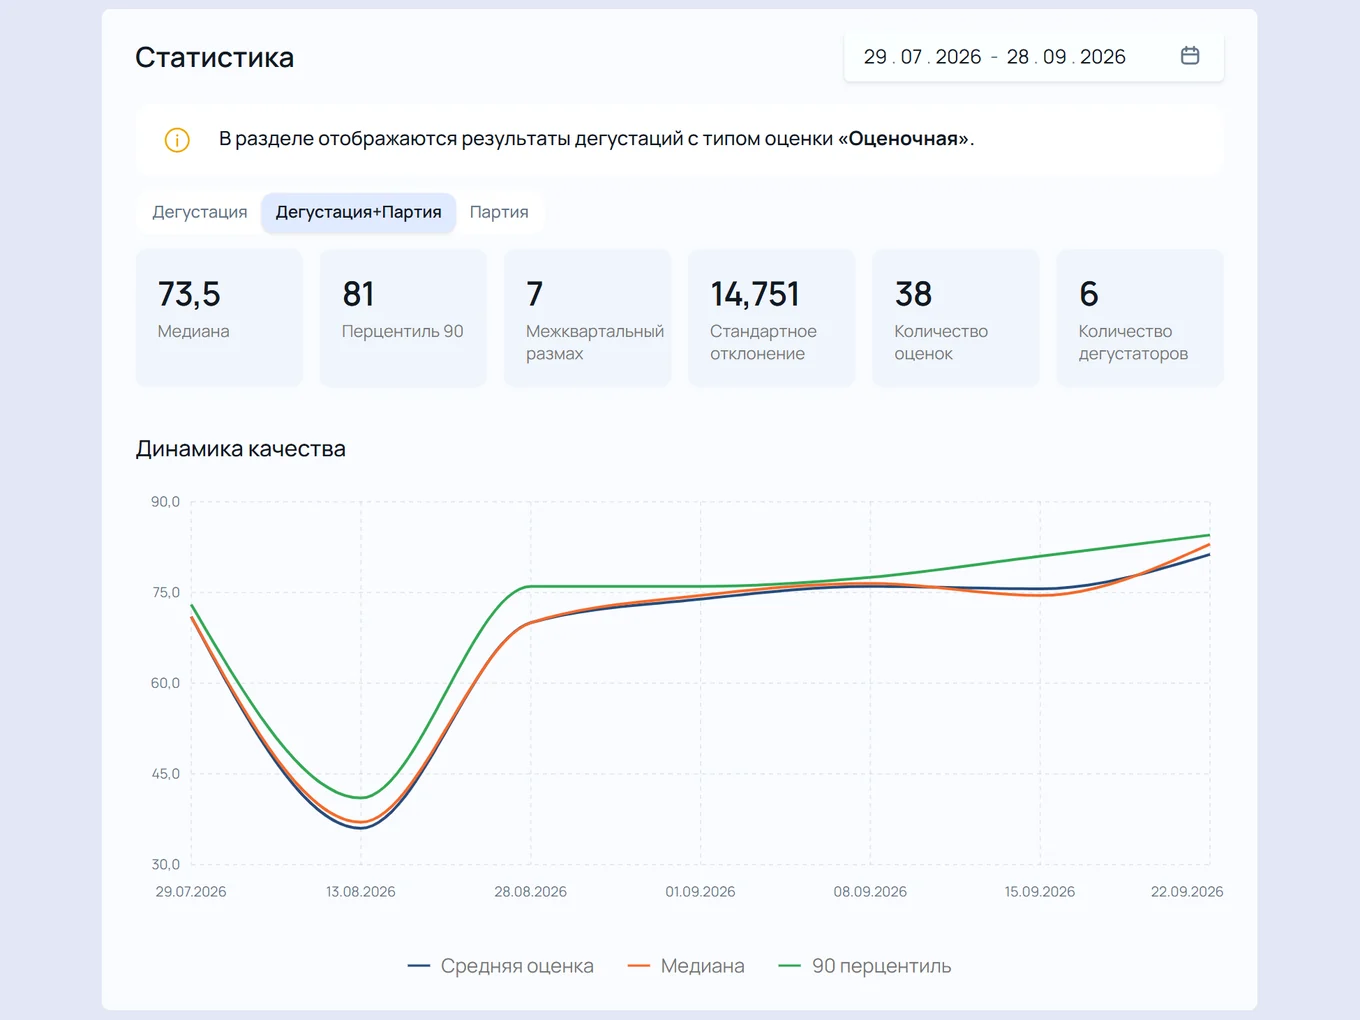Click the orange info icon in notice
Viewport: 1360px width, 1020px height.
tap(177, 140)
